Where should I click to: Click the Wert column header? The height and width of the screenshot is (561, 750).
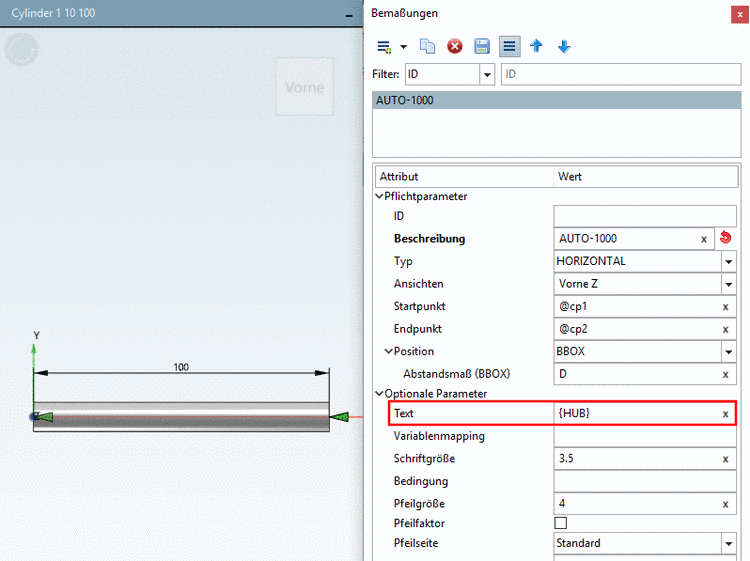[x=646, y=176]
